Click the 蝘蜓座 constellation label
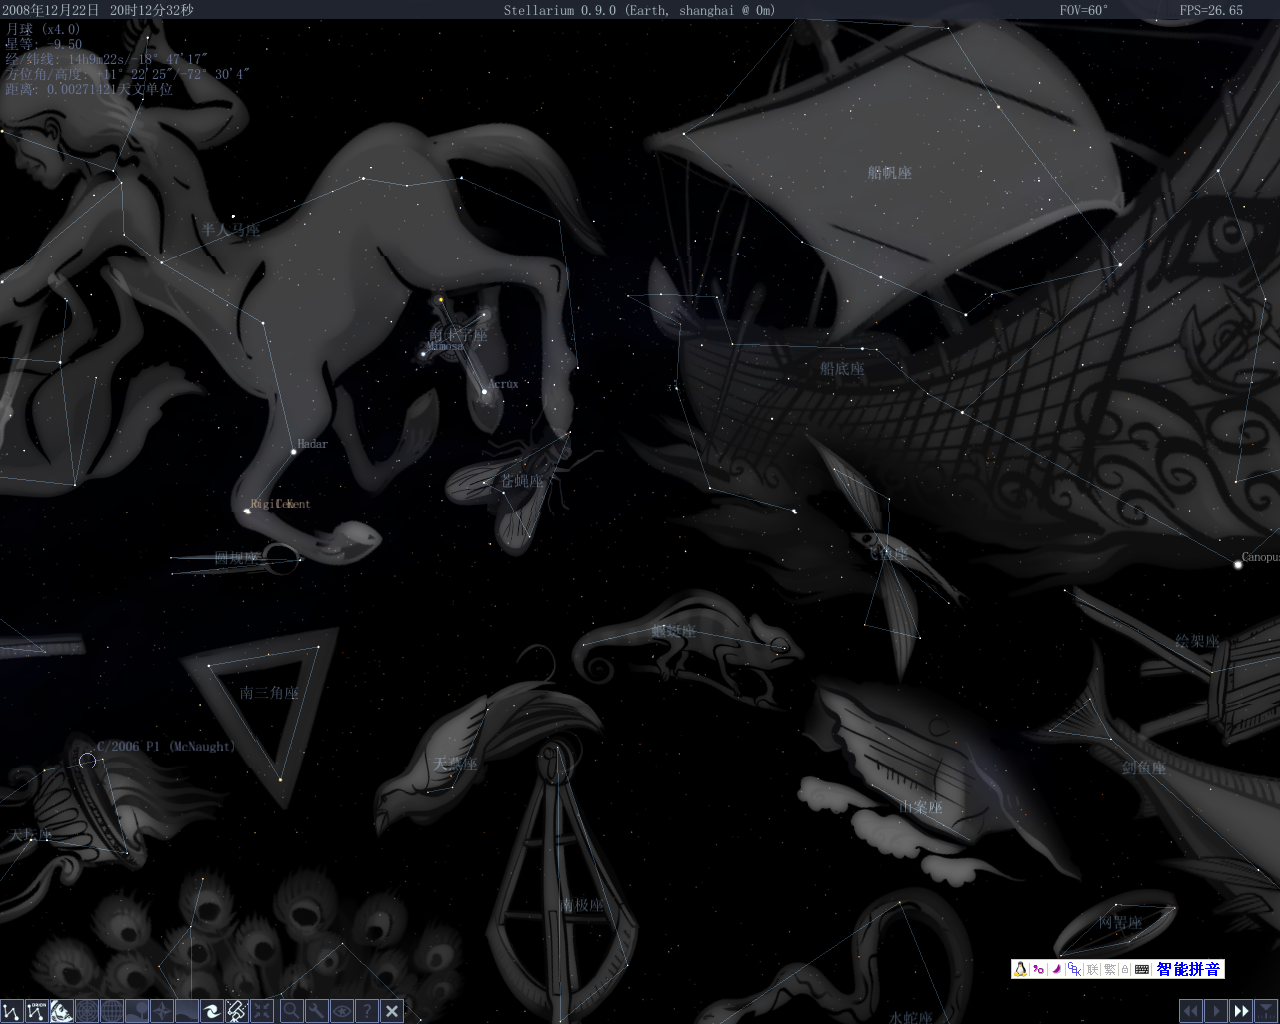 673,631
